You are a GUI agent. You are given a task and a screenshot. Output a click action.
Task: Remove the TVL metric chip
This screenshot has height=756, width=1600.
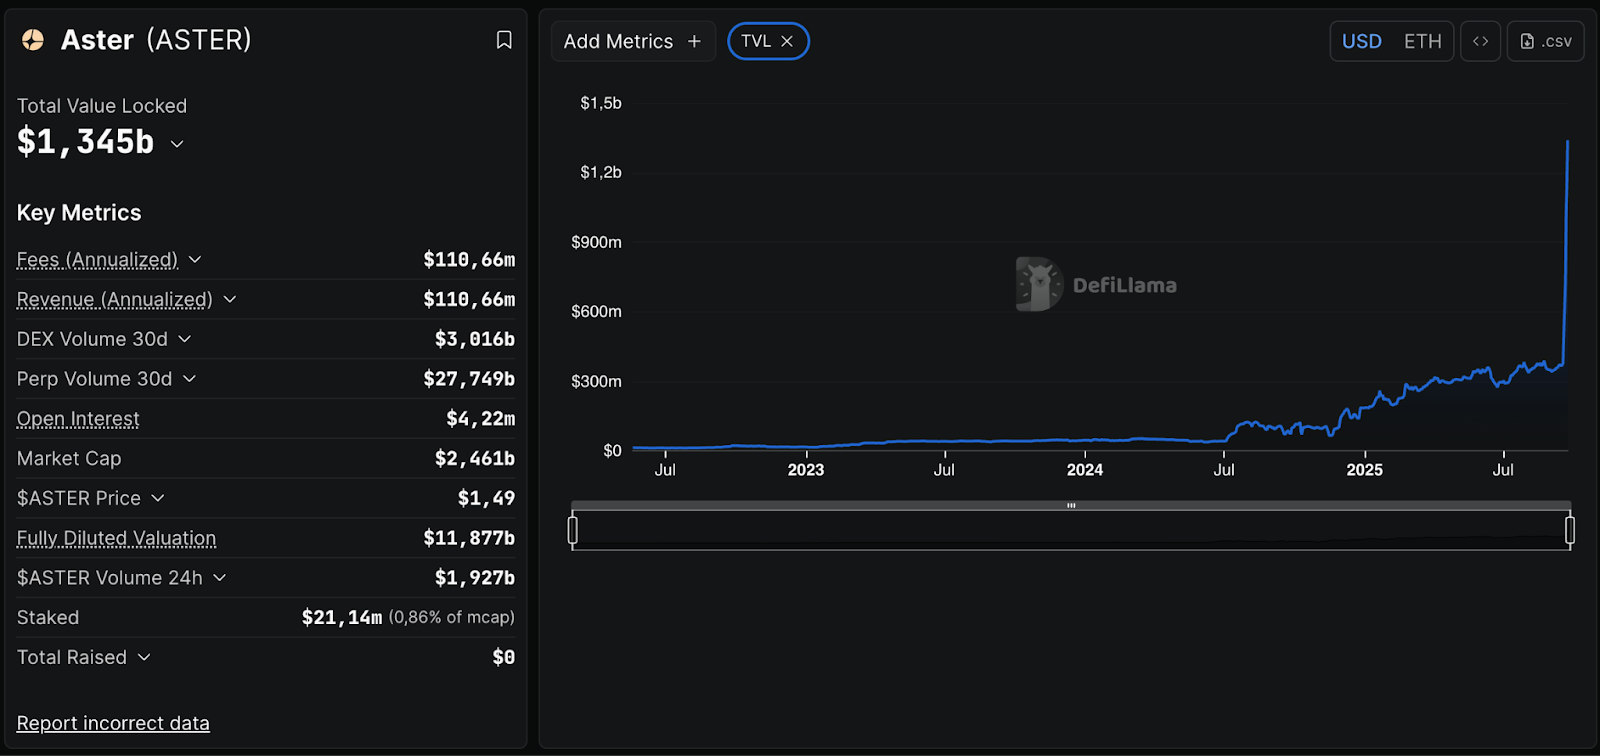click(787, 41)
